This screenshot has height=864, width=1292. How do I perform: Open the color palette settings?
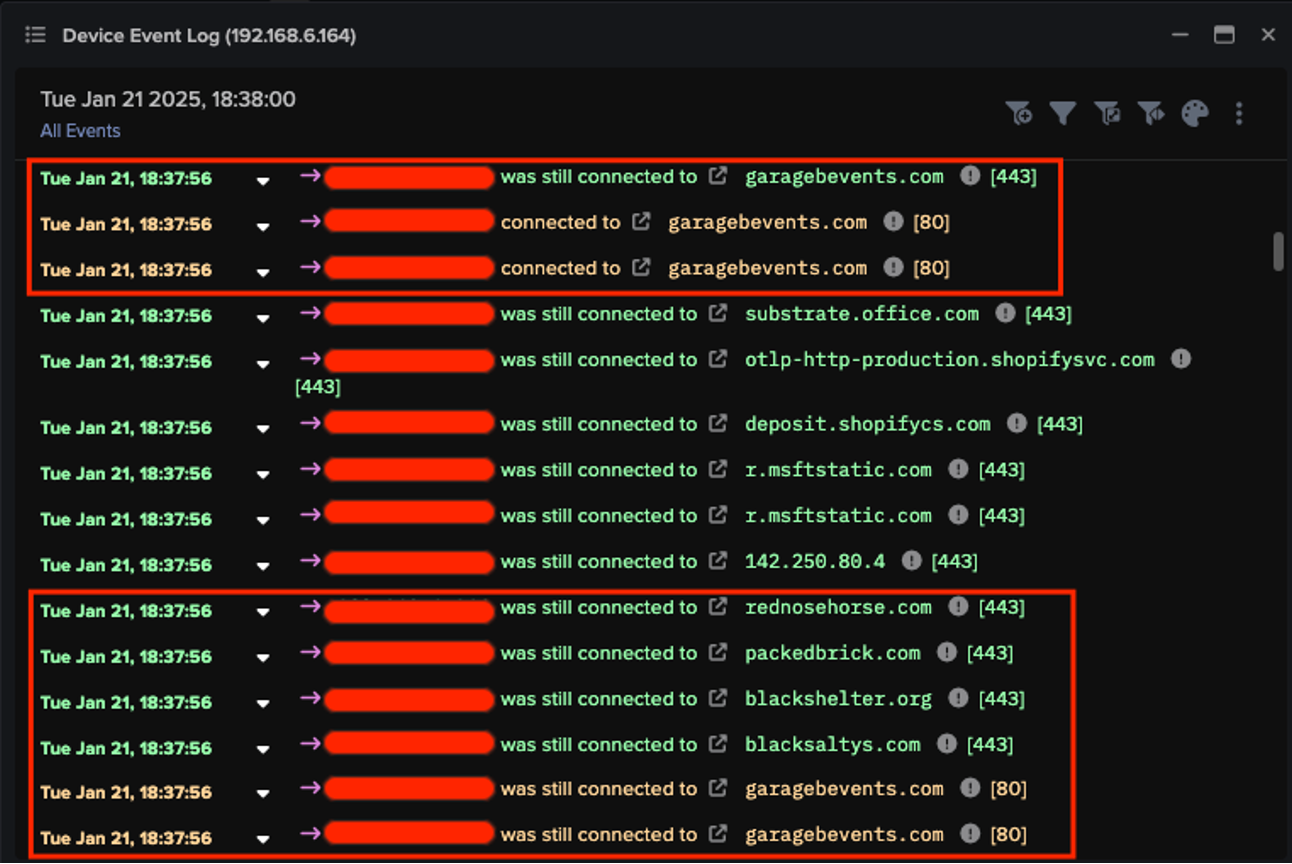point(1194,113)
